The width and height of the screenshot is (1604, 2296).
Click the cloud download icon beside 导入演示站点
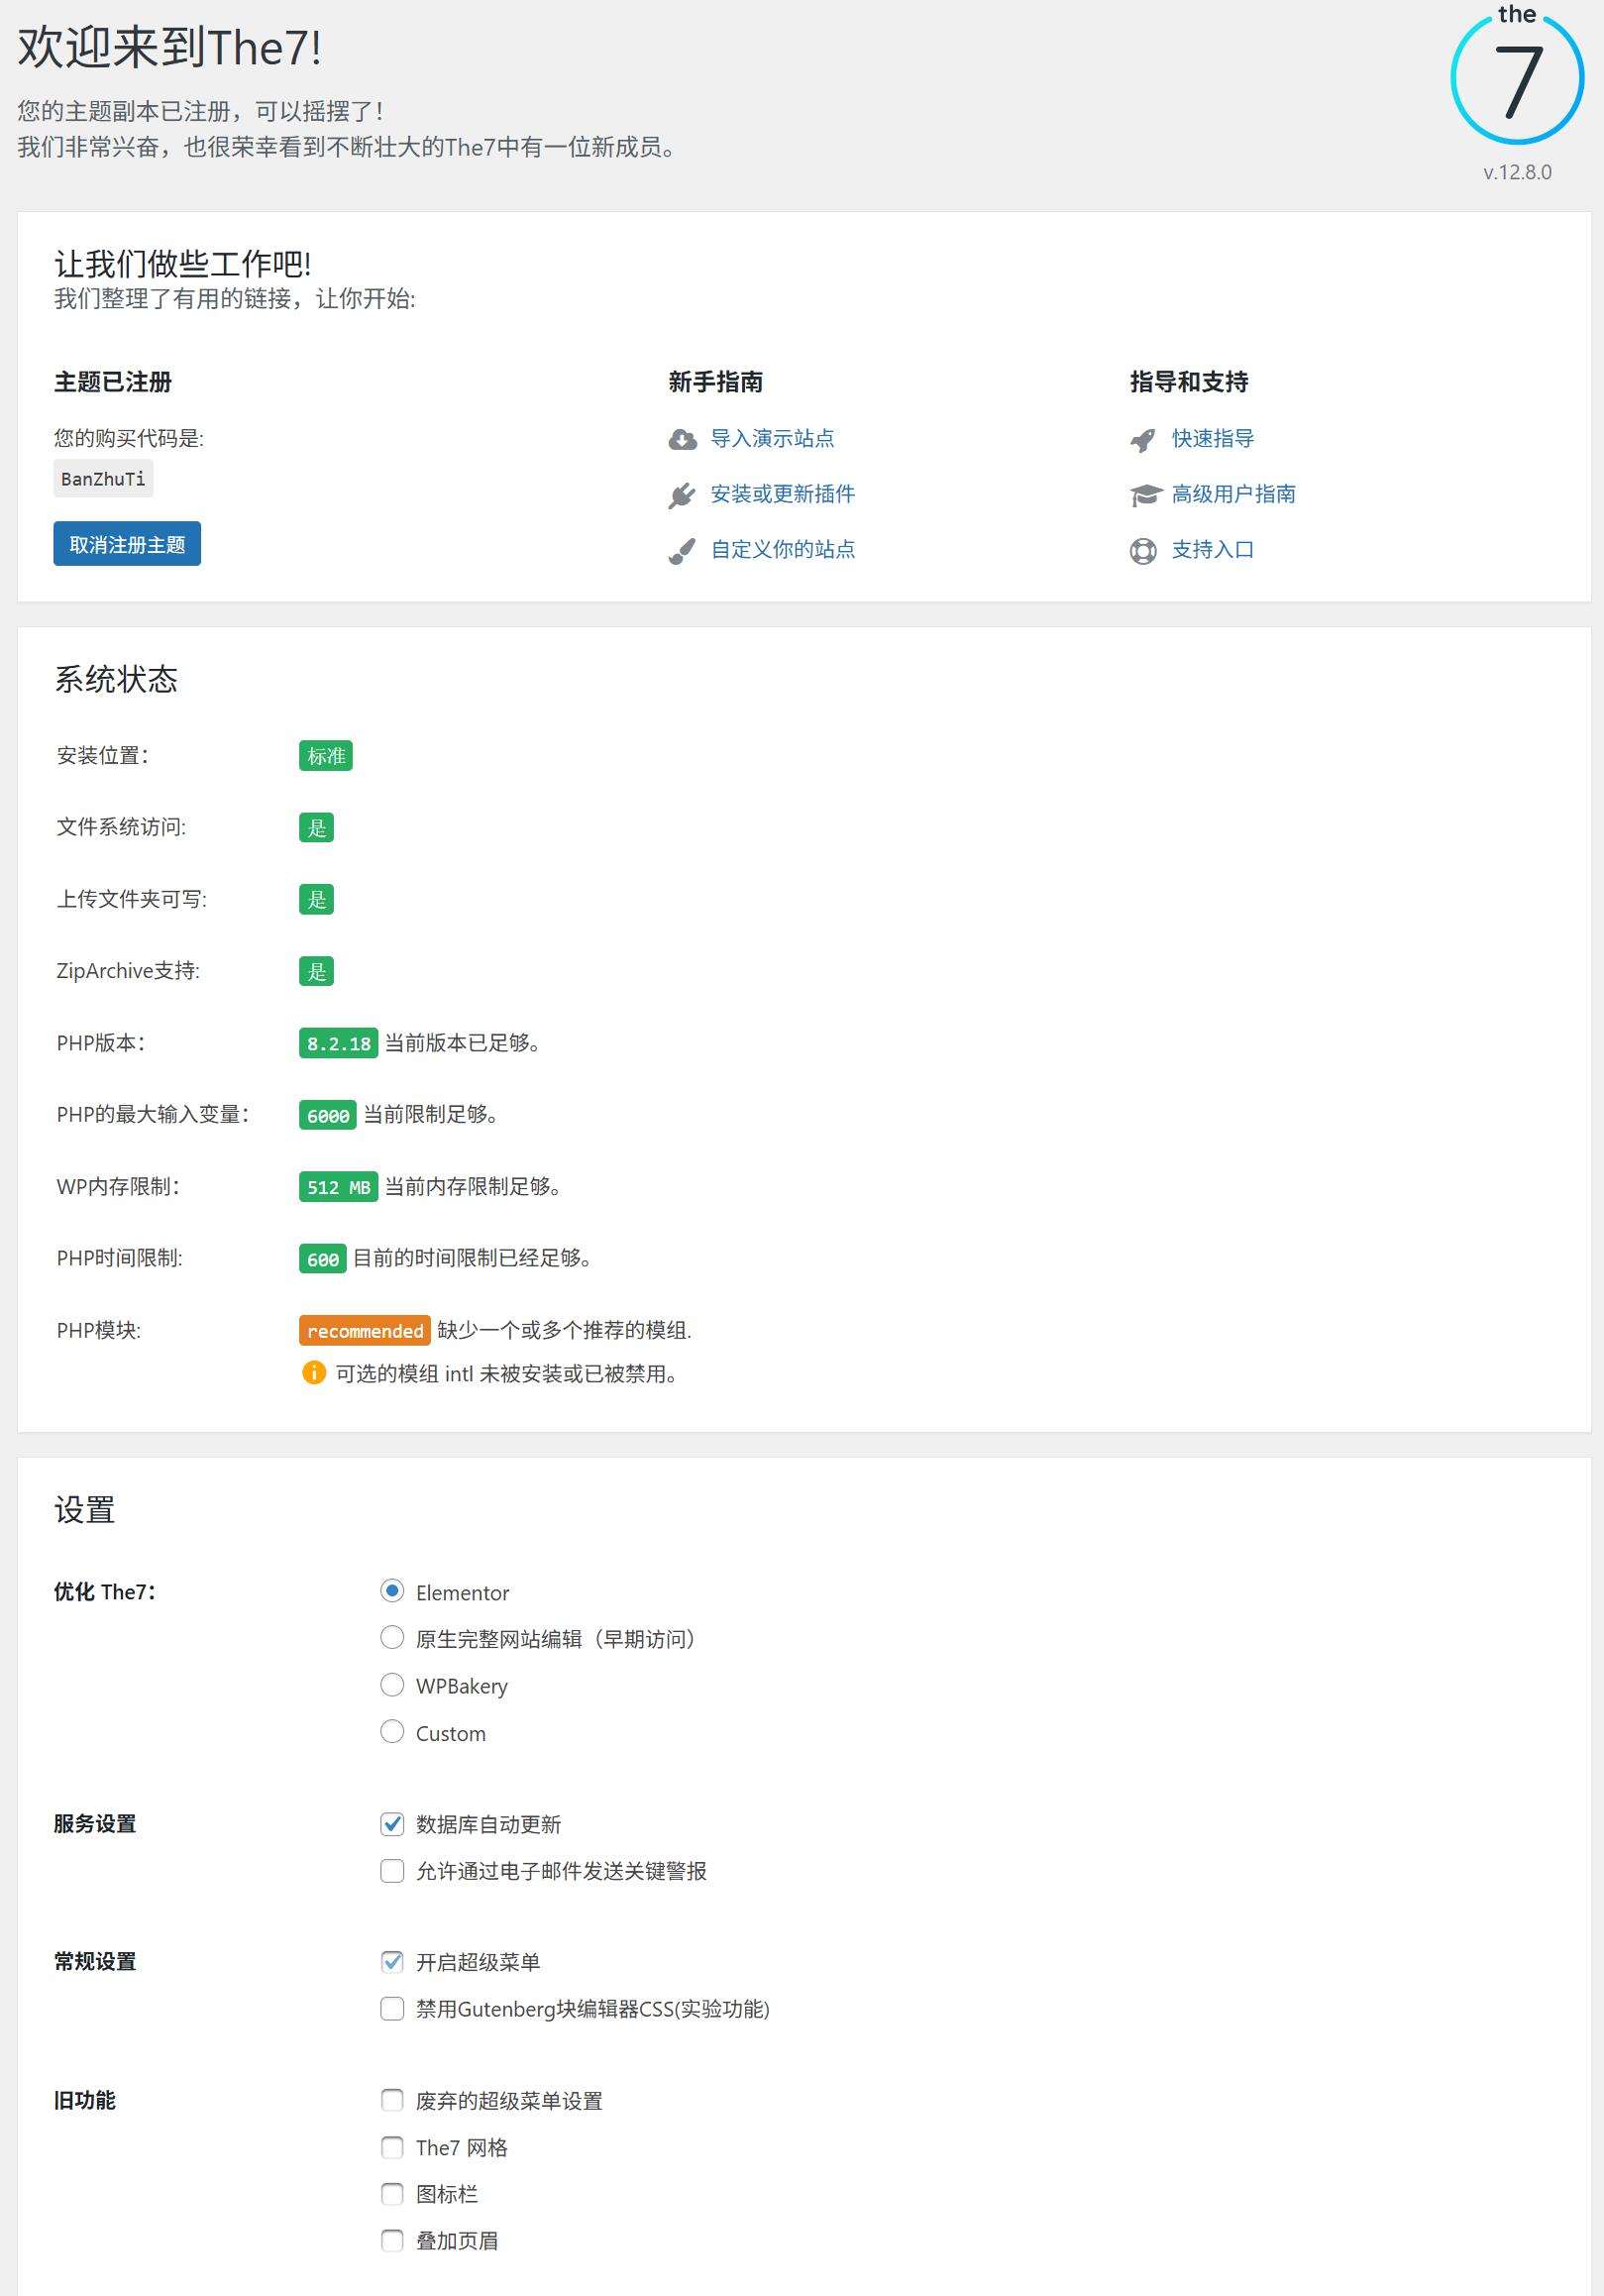click(x=682, y=439)
